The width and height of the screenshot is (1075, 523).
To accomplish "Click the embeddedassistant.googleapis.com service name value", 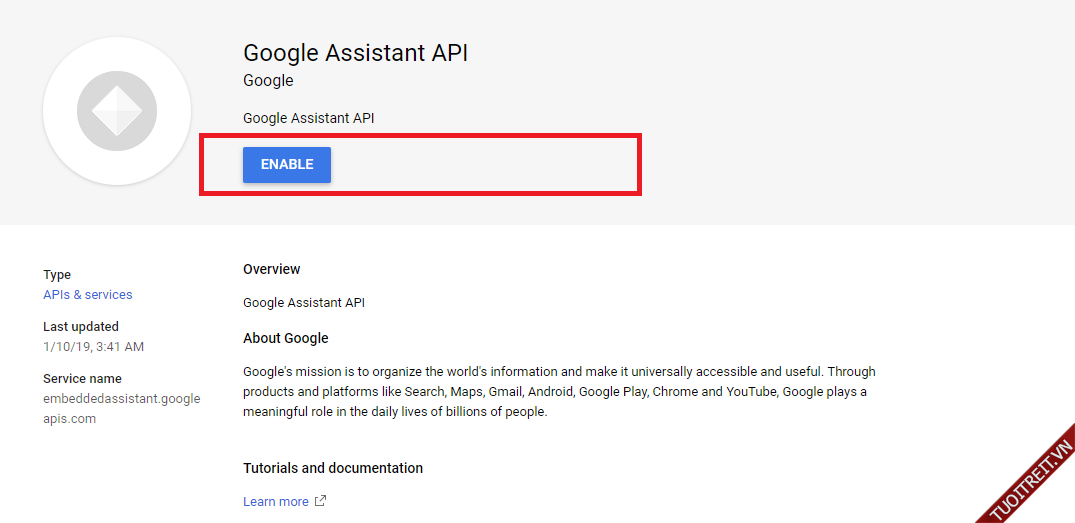I will pyautogui.click(x=121, y=409).
